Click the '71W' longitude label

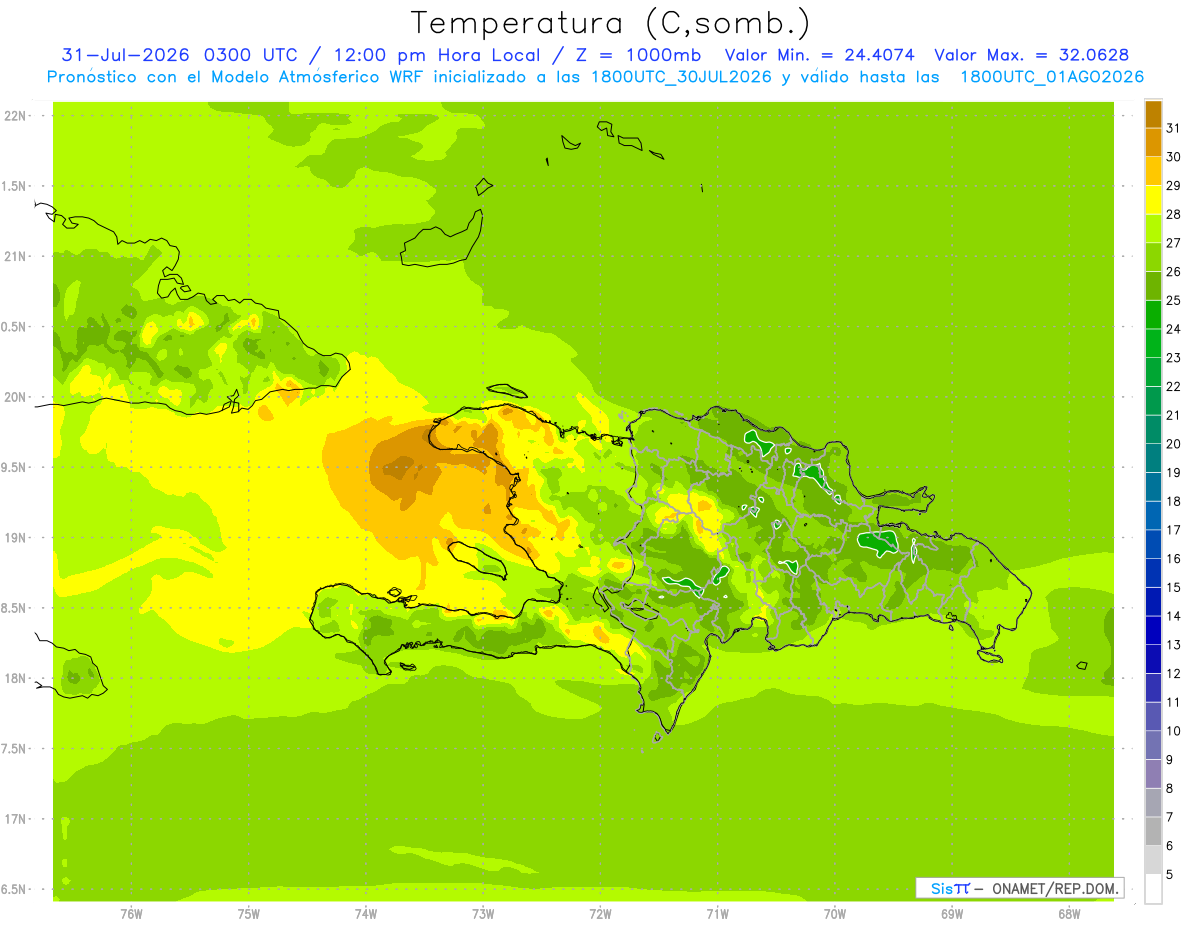coord(717,914)
